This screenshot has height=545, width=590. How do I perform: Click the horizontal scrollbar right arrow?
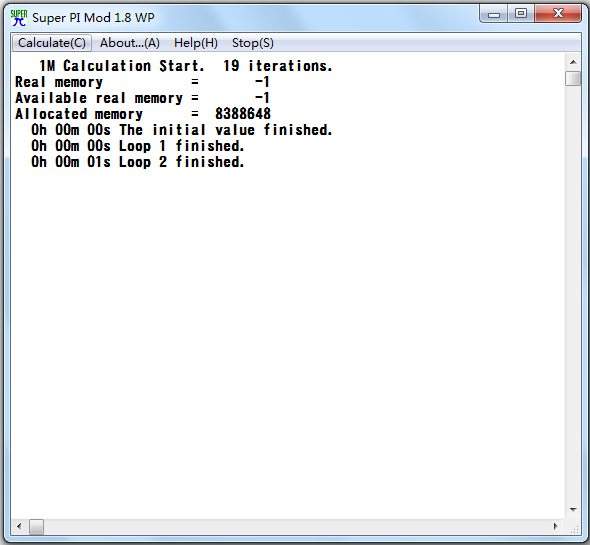click(556, 526)
